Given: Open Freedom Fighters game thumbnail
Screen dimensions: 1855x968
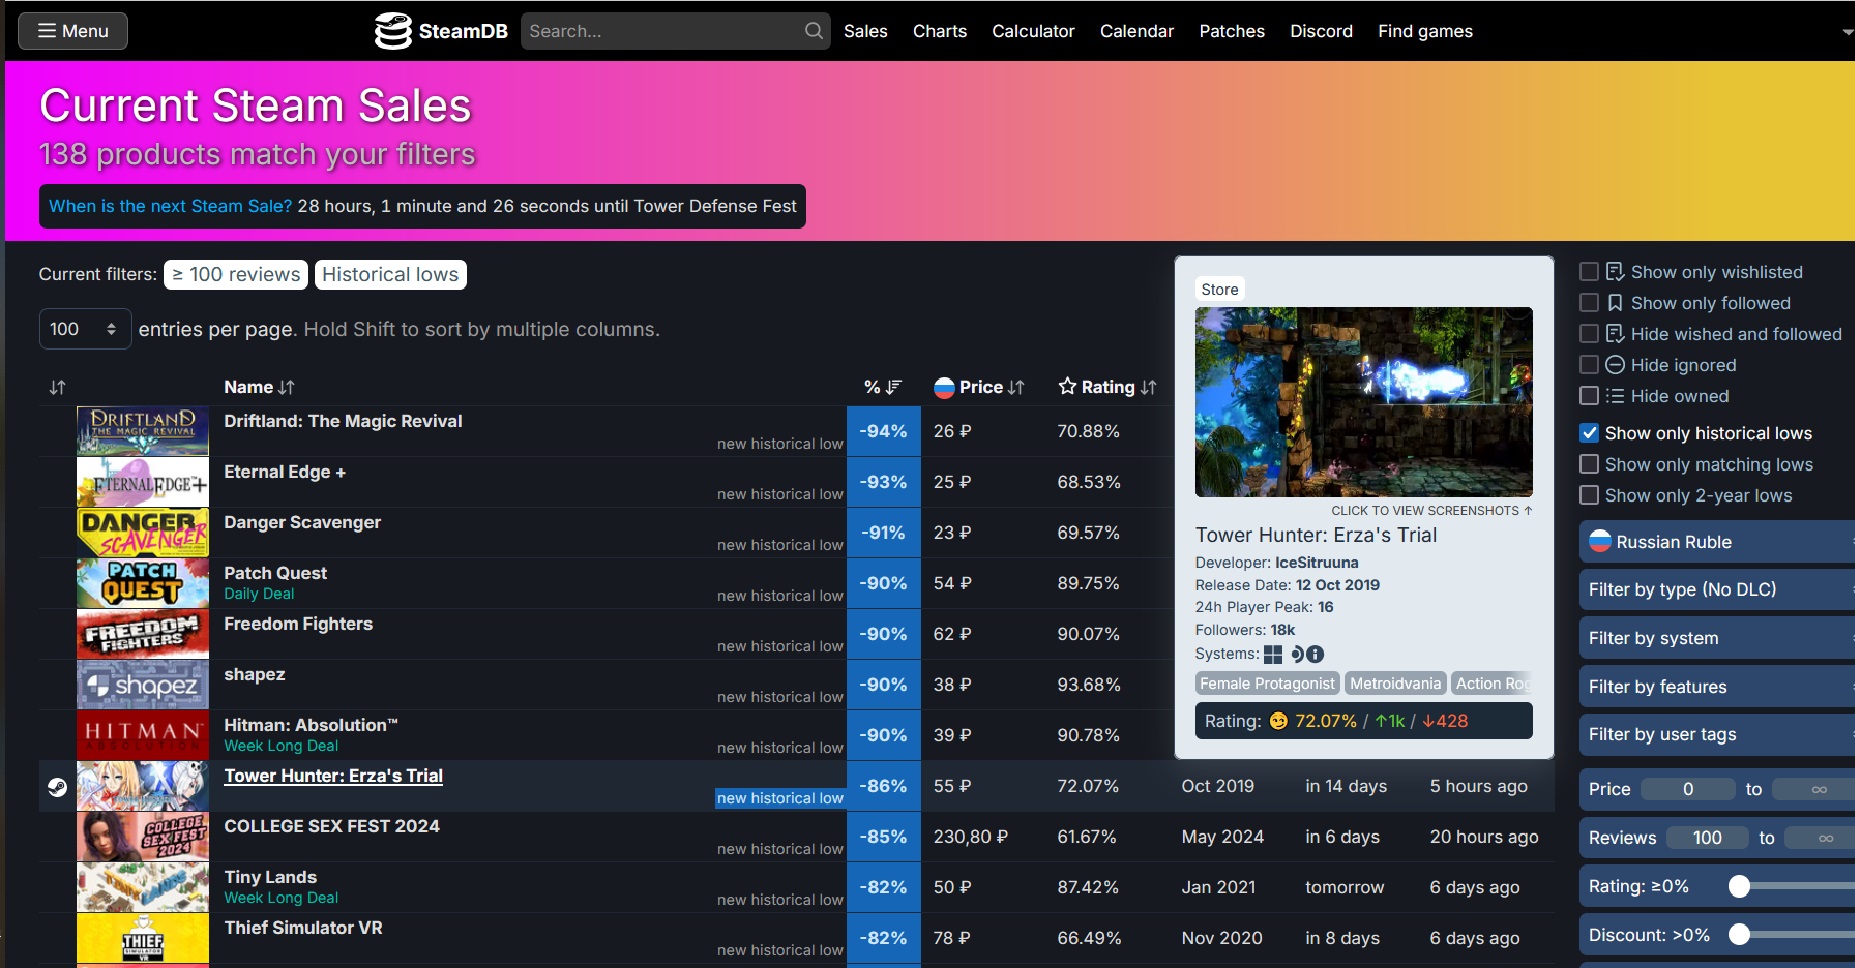Looking at the screenshot, I should tap(143, 634).
